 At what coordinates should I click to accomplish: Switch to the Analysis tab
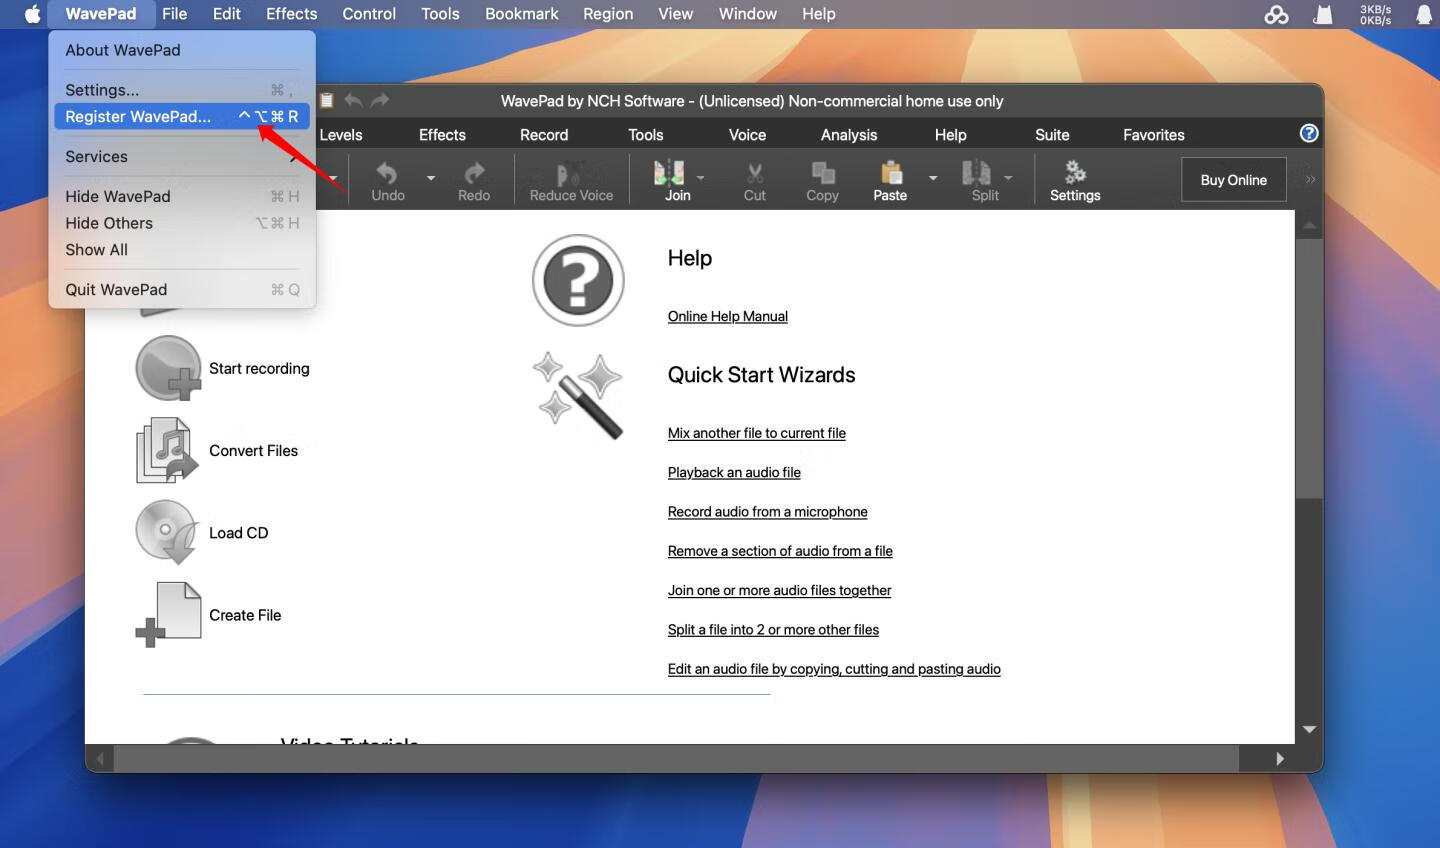pyautogui.click(x=849, y=135)
